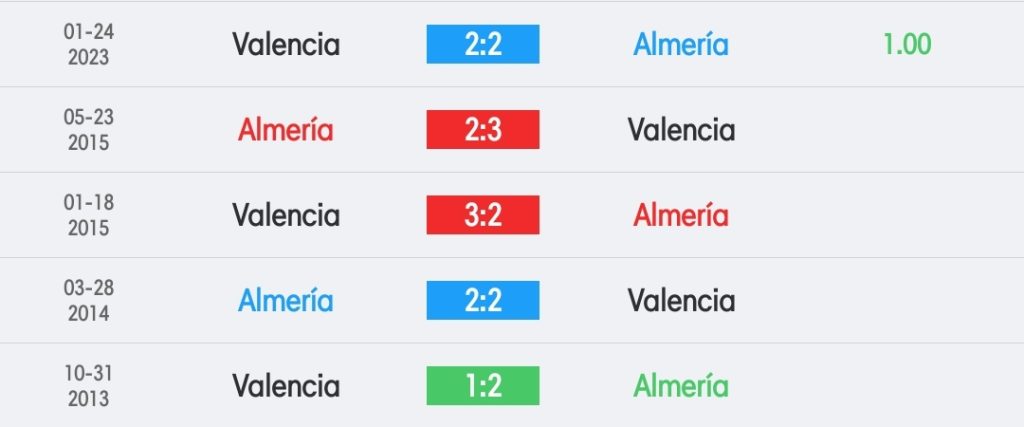1024x427 pixels.
Task: Select the 01-24 2023 match date
Action: coord(89,44)
